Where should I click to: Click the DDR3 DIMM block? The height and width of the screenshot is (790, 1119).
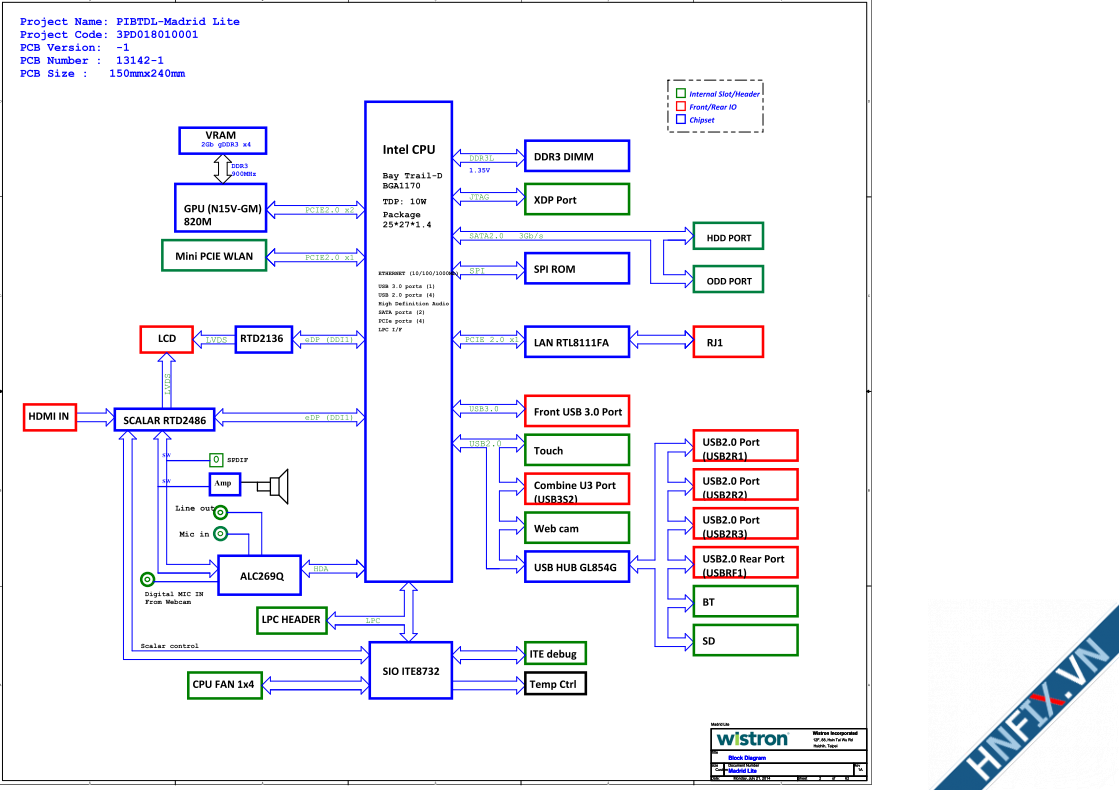(x=576, y=156)
